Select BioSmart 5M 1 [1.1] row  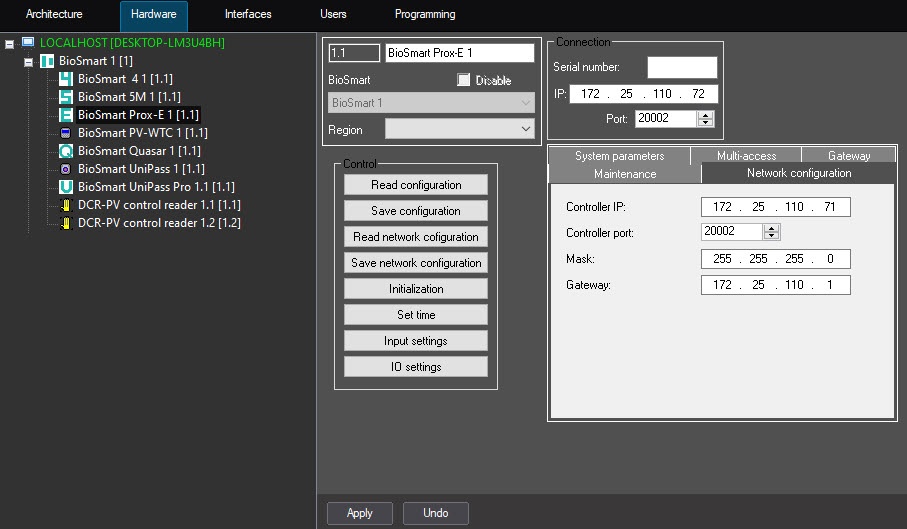click(130, 97)
